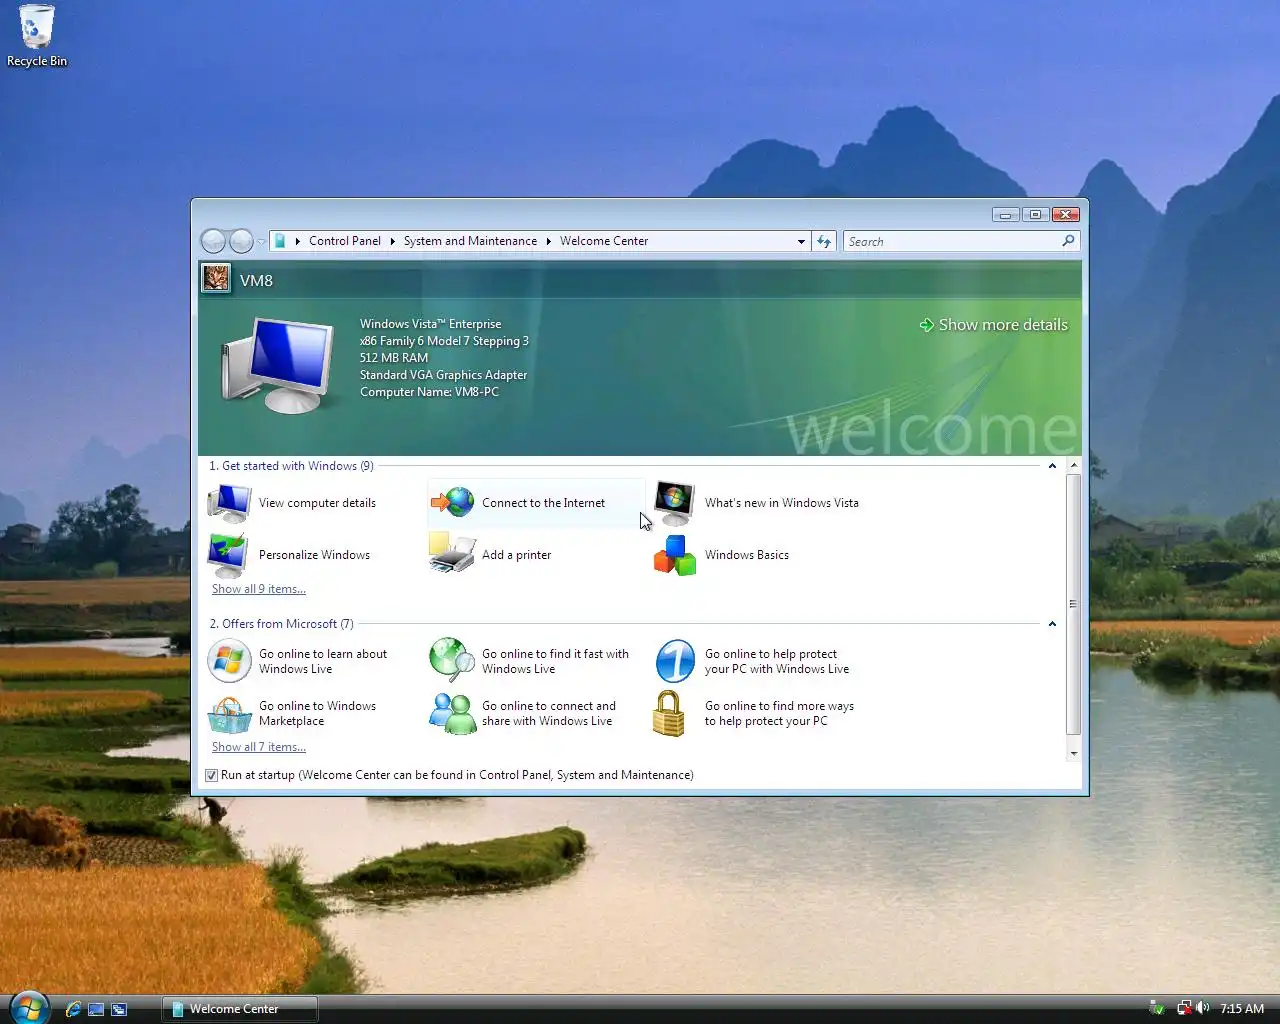Screen dimensions: 1280x1024
Task: Click the Personalize Windows label
Action: pyautogui.click(x=314, y=555)
